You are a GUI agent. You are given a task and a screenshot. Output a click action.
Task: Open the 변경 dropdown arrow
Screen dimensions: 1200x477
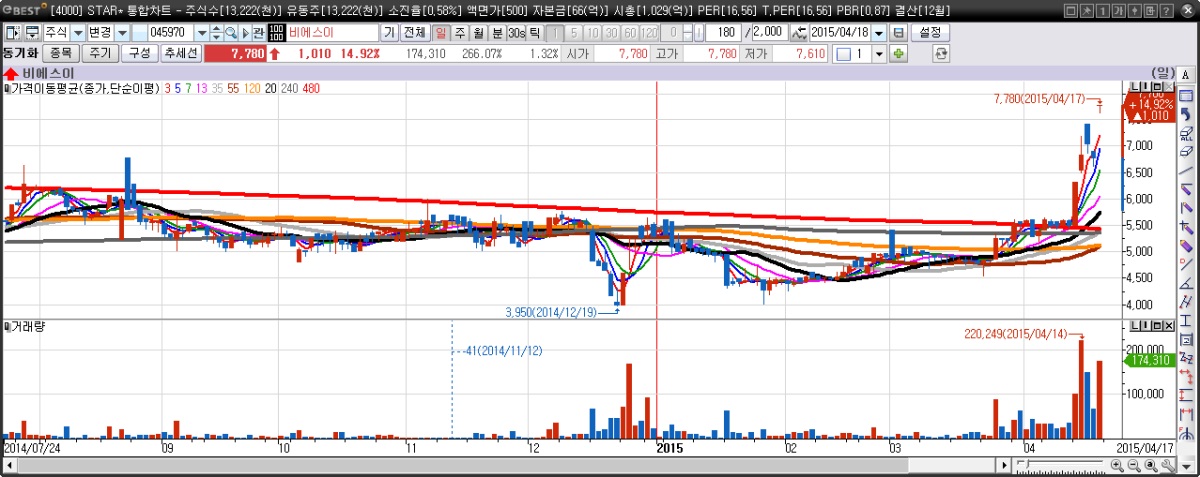tap(121, 33)
